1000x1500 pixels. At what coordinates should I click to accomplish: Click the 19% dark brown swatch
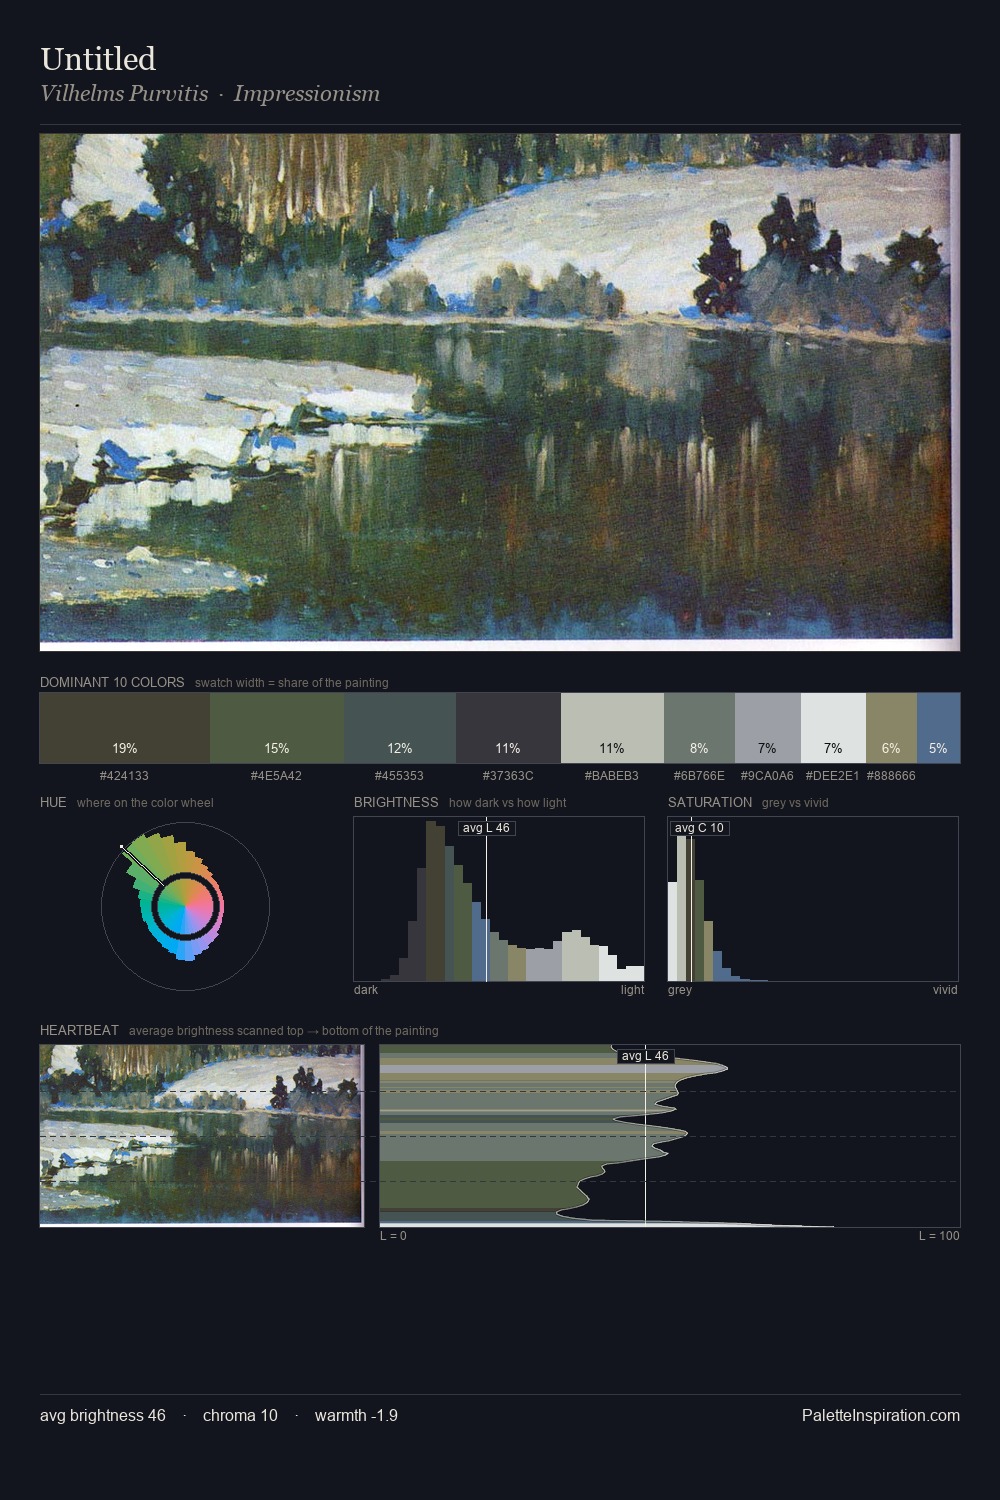pos(125,728)
